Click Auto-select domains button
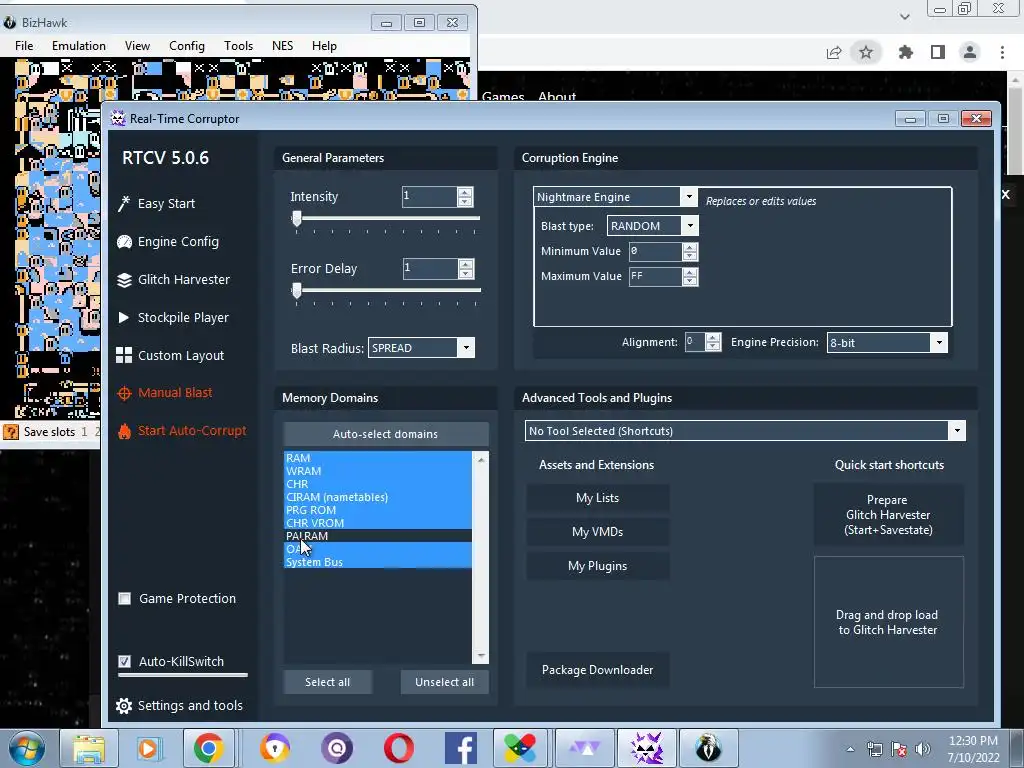Screen dimensions: 1024x768 pos(385,434)
